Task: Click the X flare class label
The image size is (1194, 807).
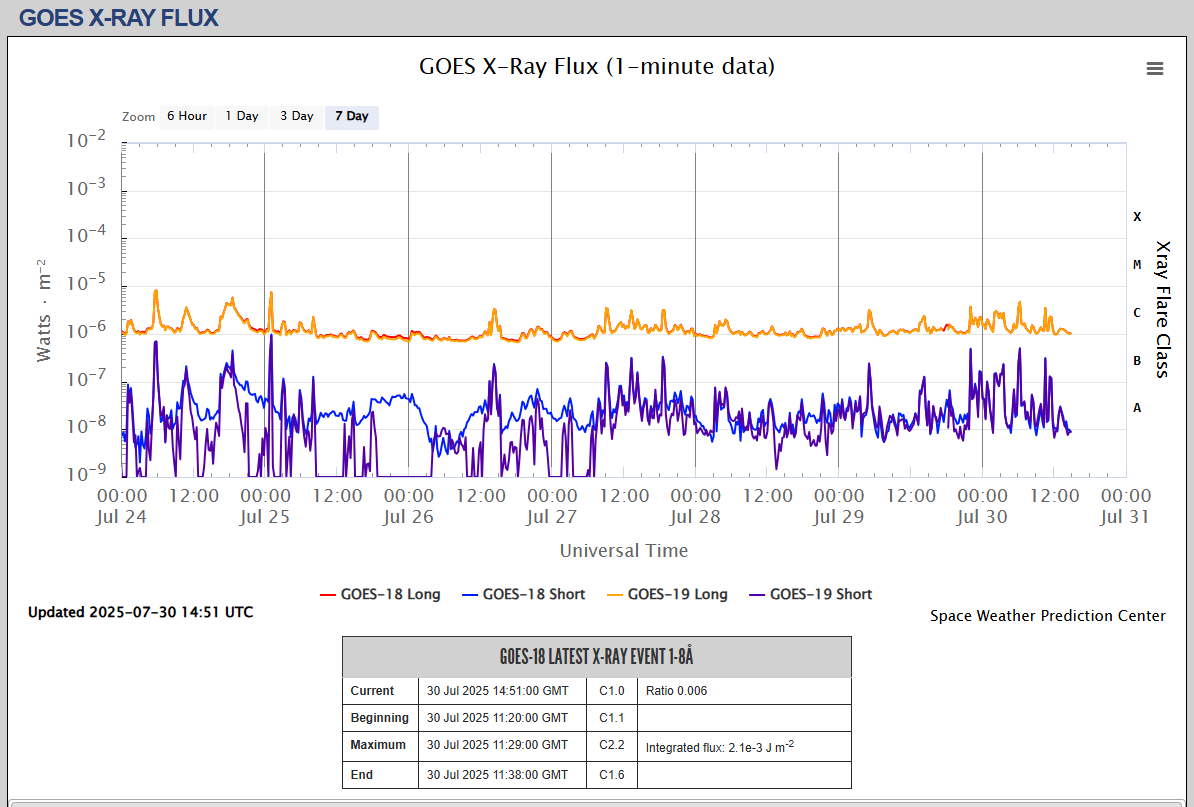Action: [x=1137, y=217]
